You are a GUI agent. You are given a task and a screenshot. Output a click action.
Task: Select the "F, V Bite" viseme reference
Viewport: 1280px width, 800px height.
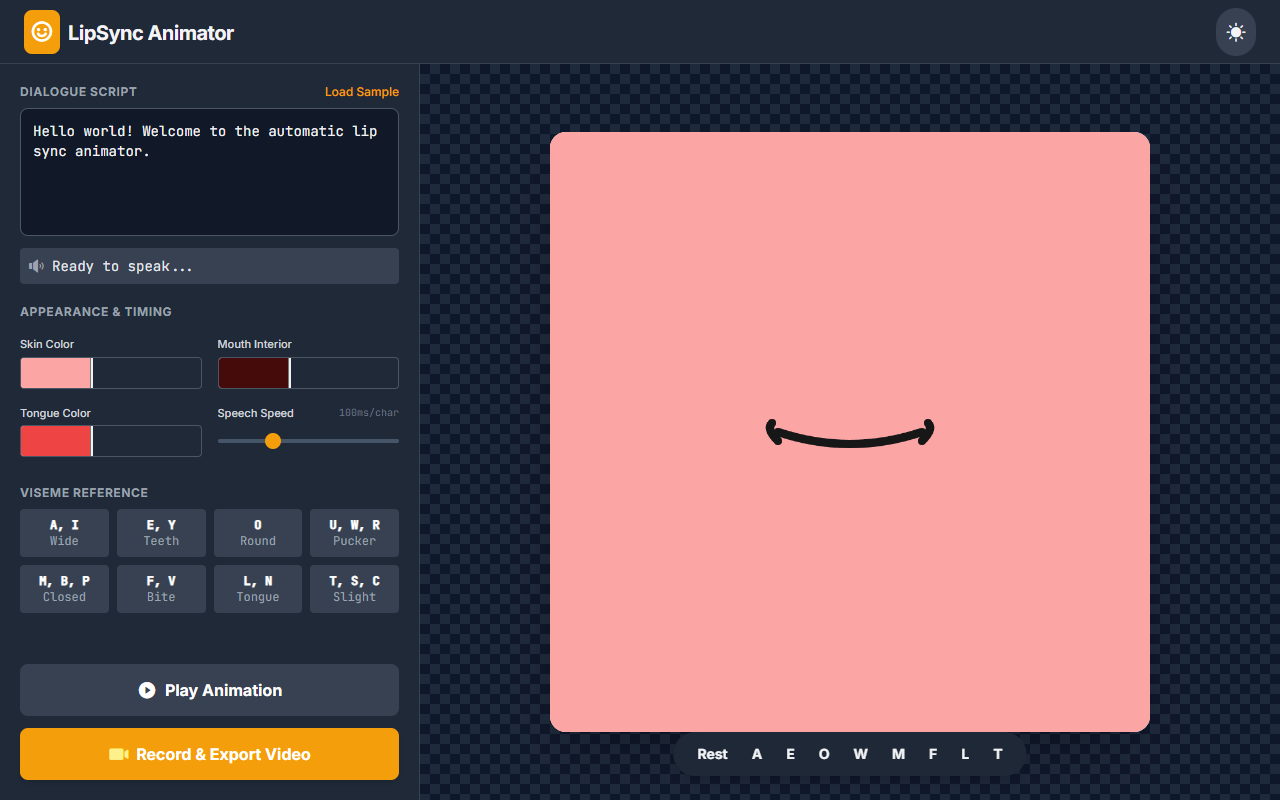click(x=161, y=588)
